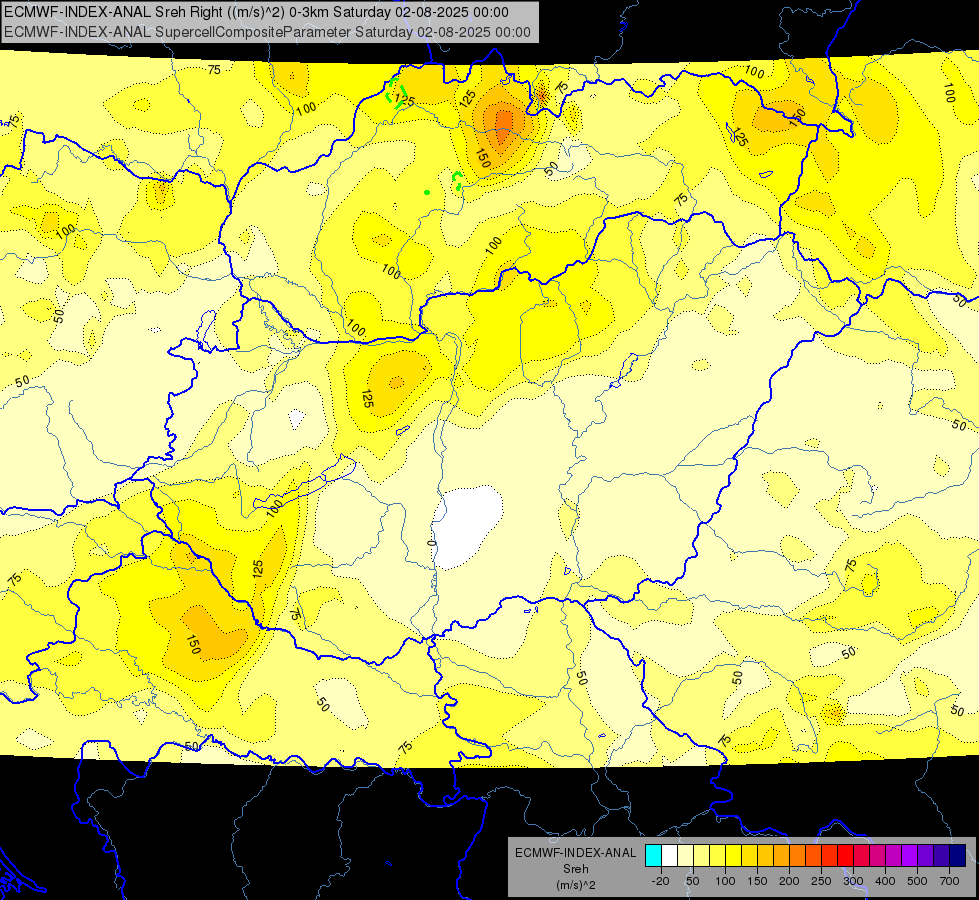Click the legend's Sreh parameter name
The height and width of the screenshot is (900, 979).
[576, 869]
